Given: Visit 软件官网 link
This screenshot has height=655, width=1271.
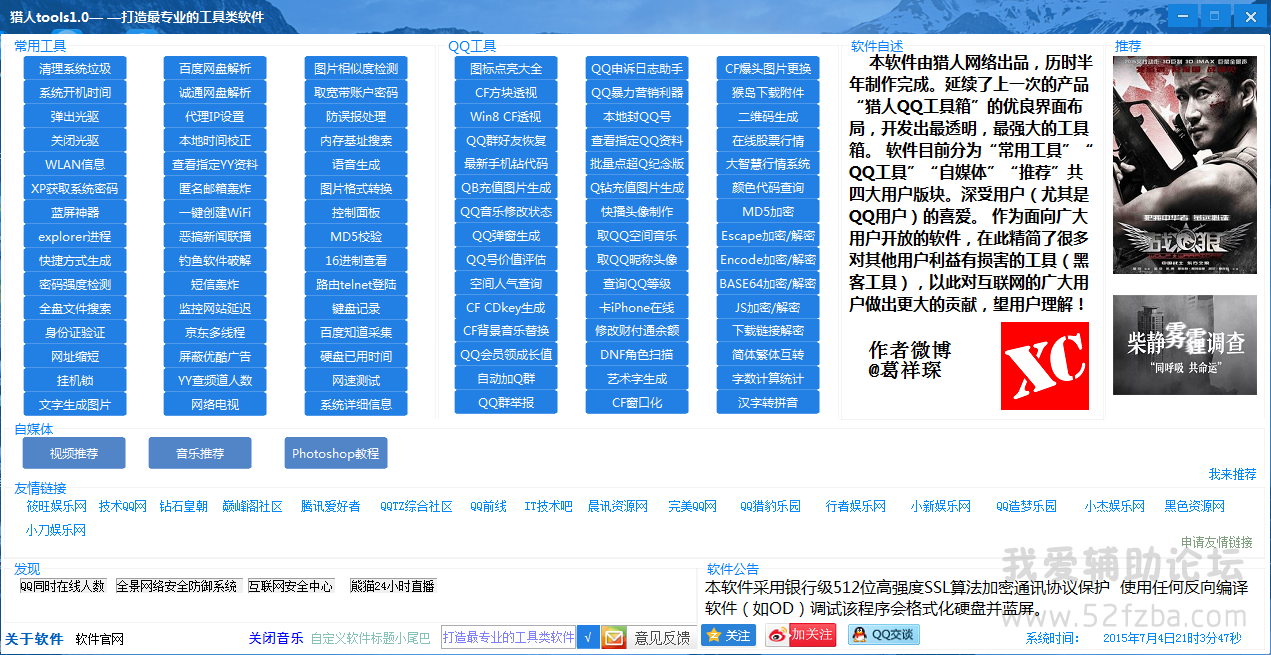Looking at the screenshot, I should (100, 639).
